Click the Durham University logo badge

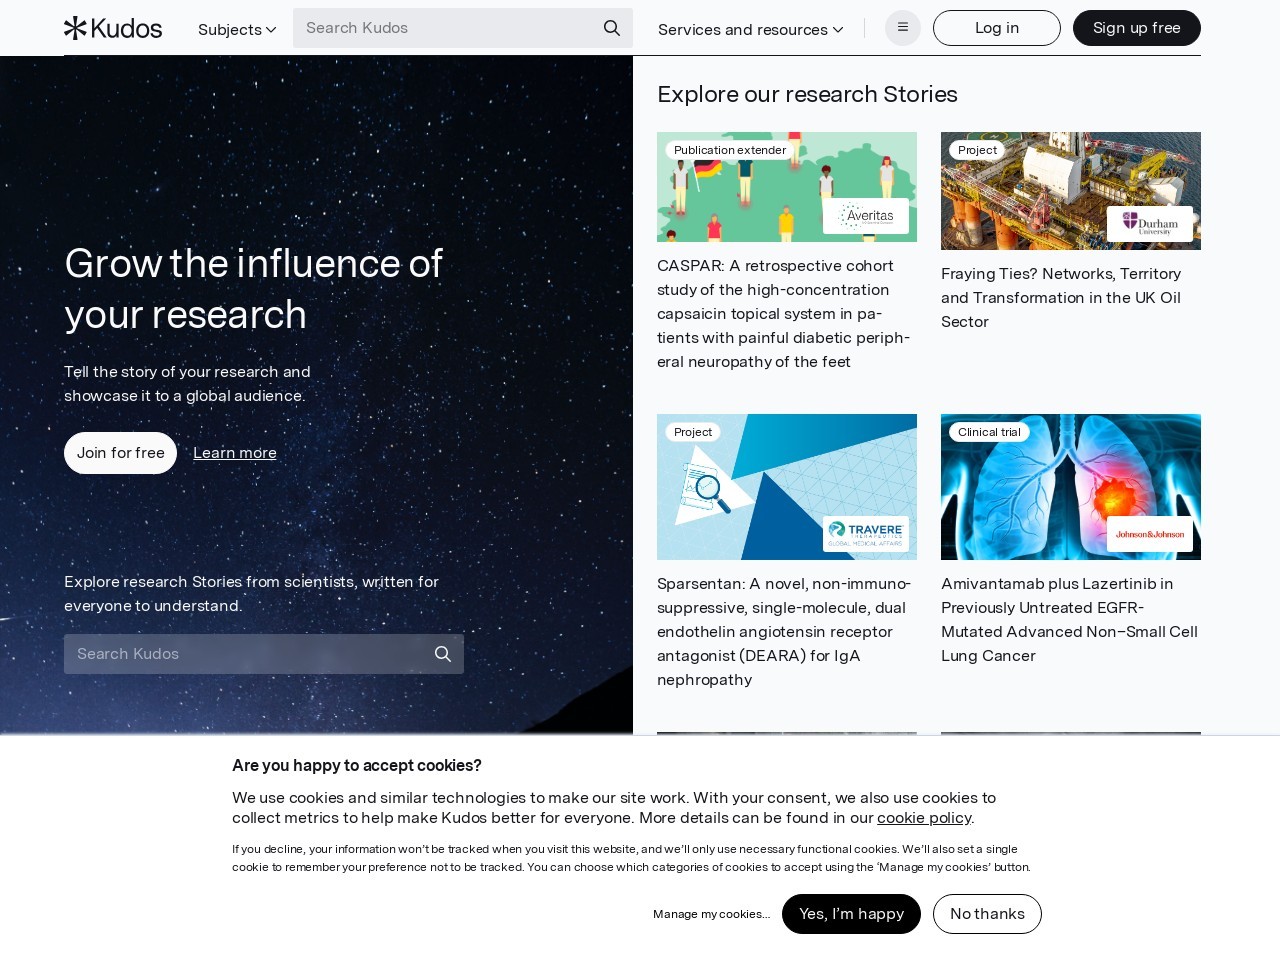[x=1150, y=224]
